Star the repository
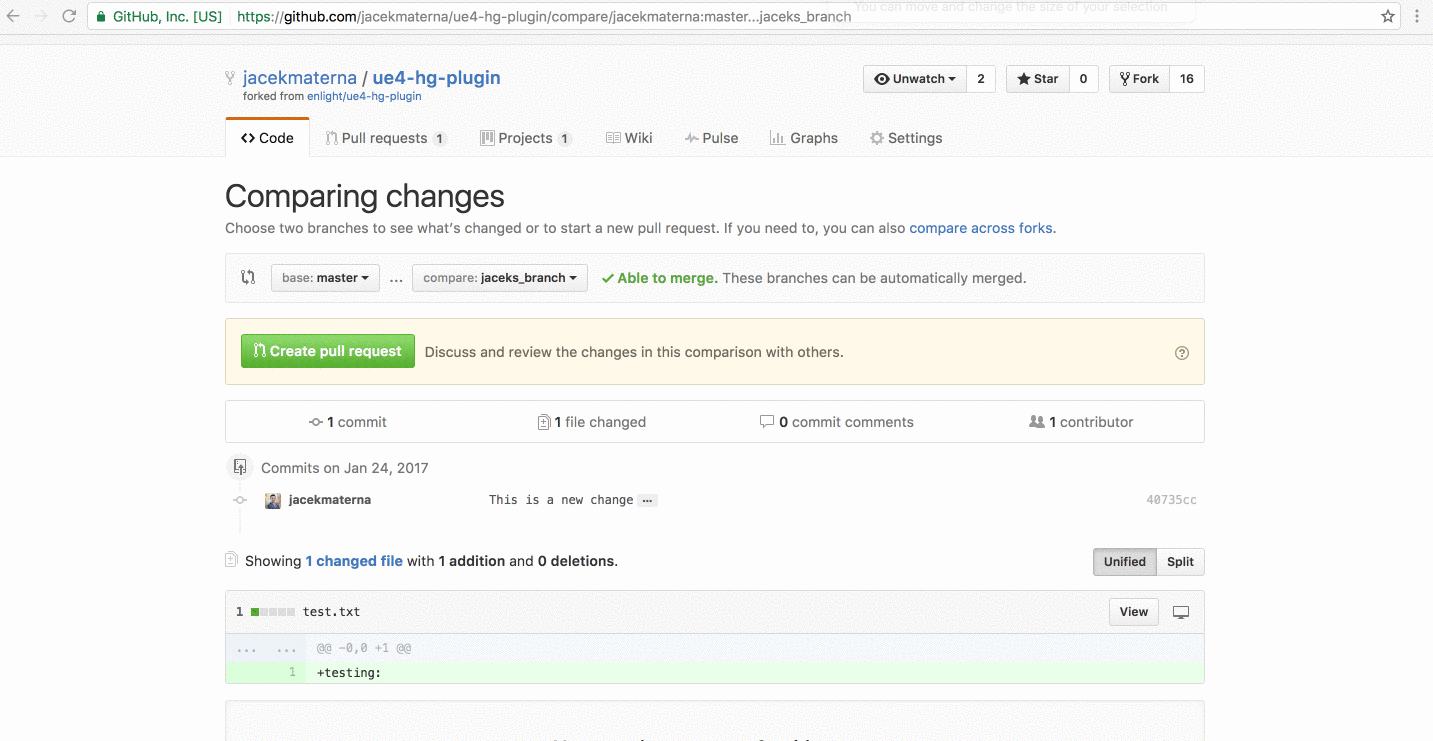The height and width of the screenshot is (741, 1433). coord(1038,79)
